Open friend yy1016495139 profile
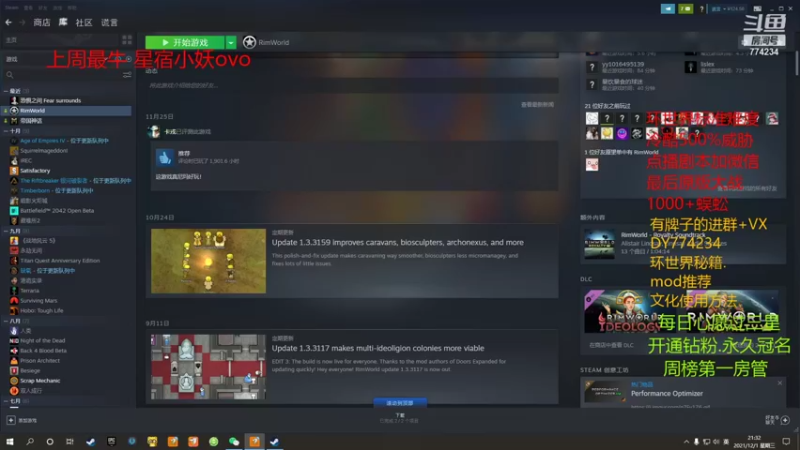 621,67
